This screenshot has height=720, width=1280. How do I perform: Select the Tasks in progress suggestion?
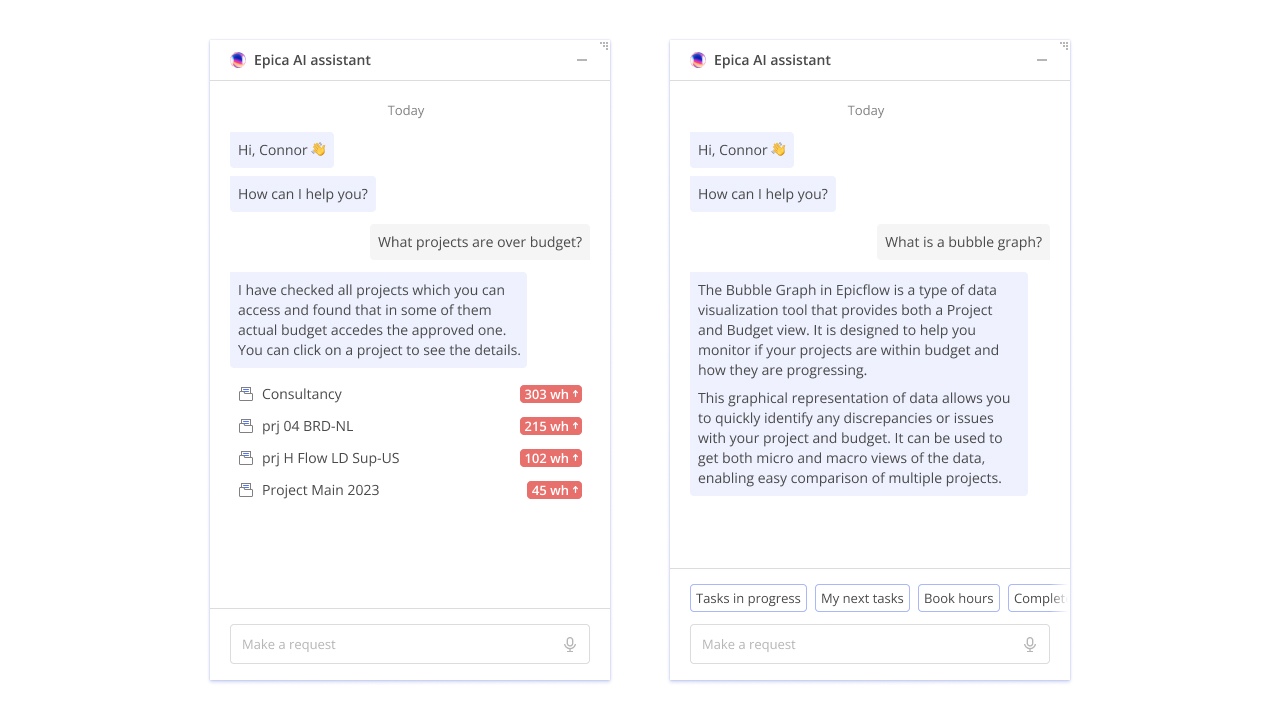(x=748, y=598)
